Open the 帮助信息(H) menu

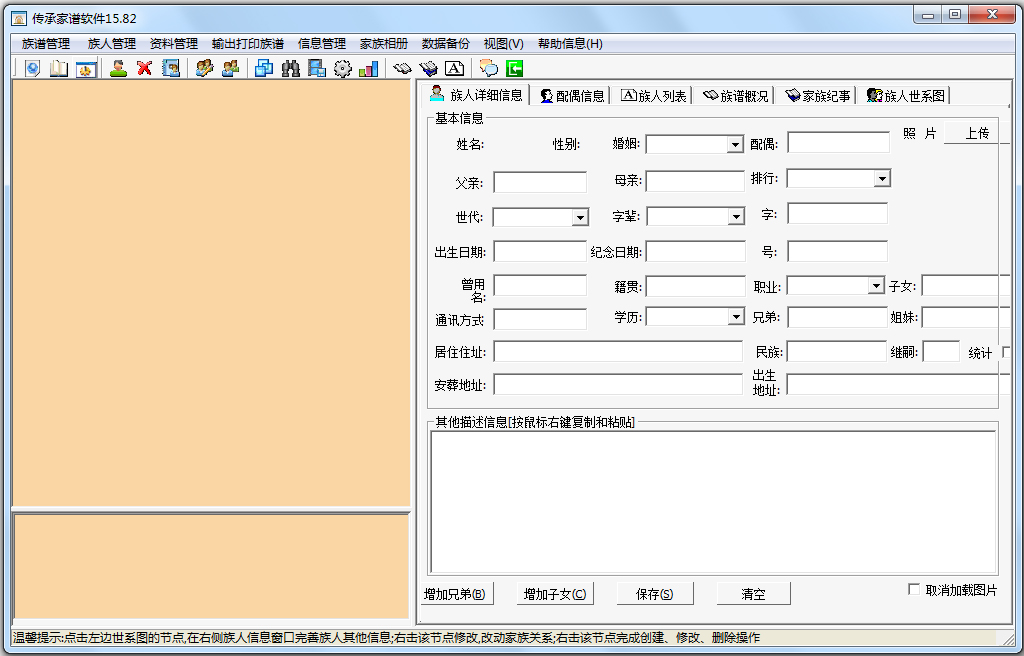pos(570,44)
